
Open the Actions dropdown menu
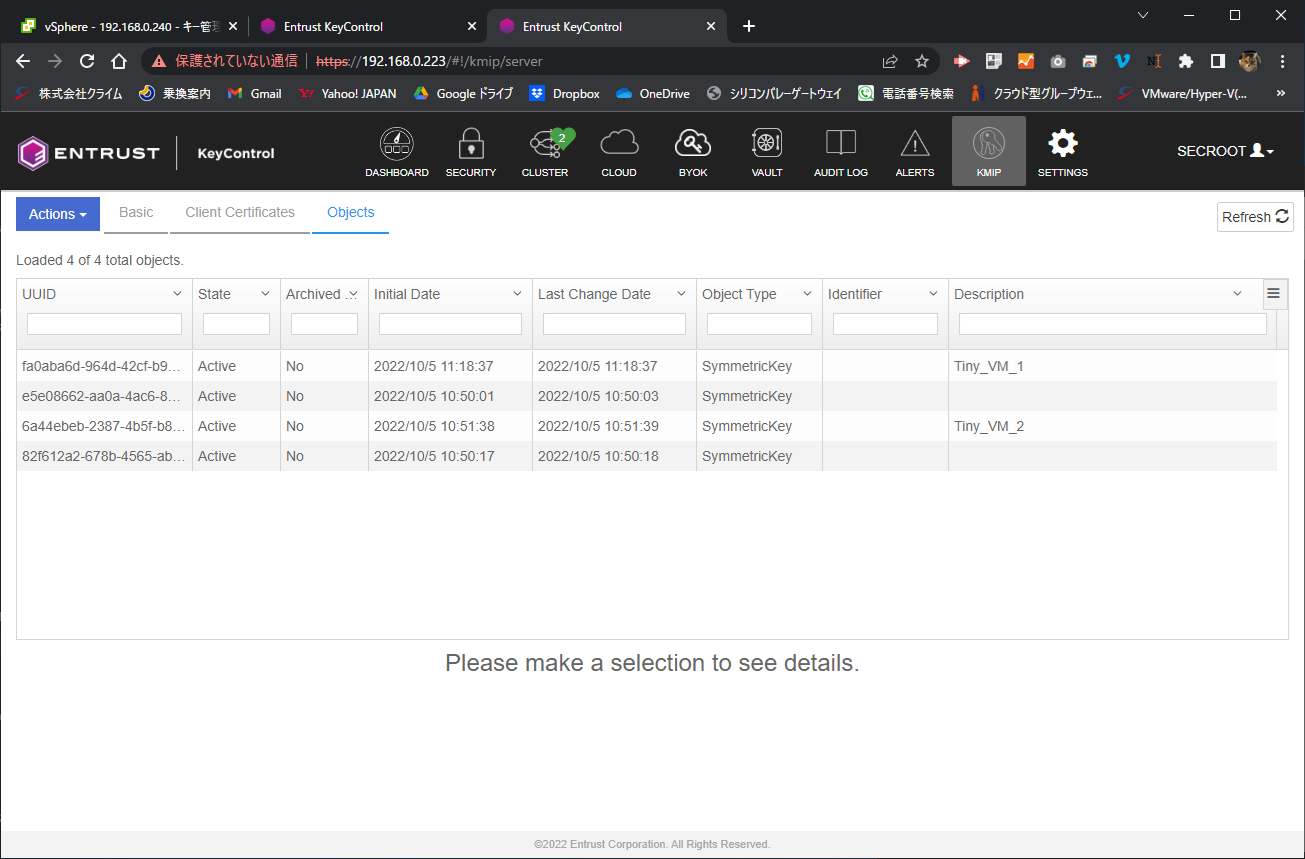point(58,214)
